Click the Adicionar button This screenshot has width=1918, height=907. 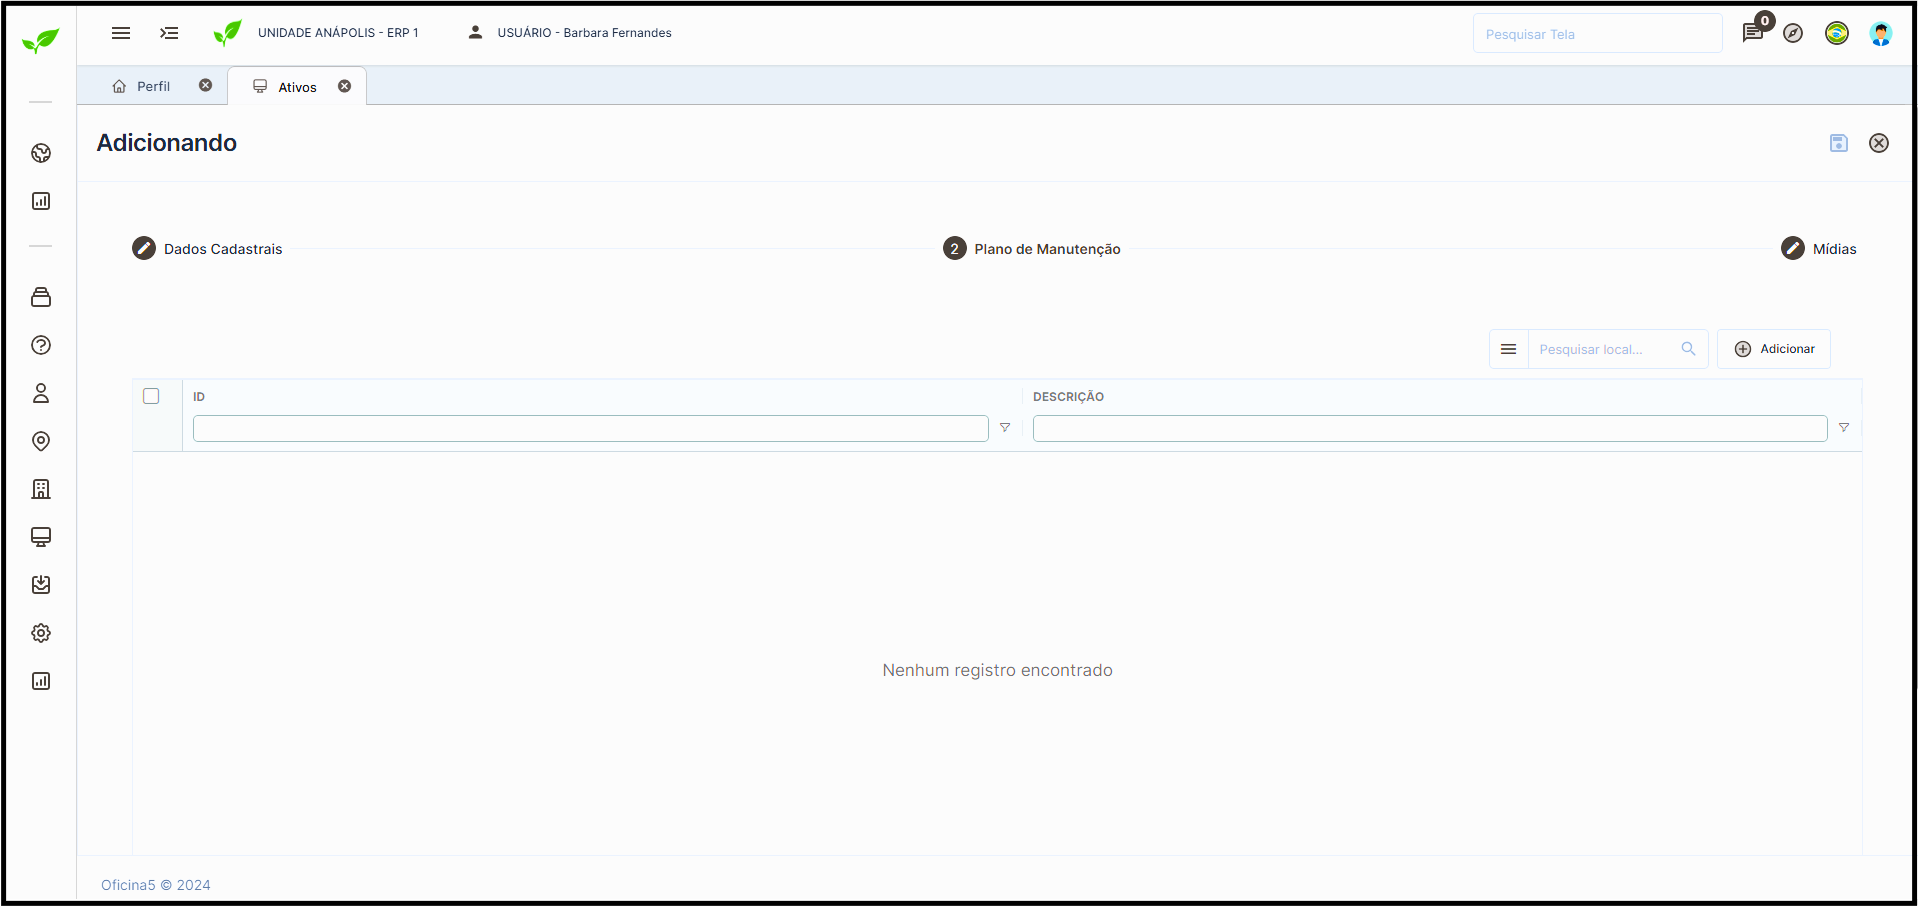click(1774, 349)
